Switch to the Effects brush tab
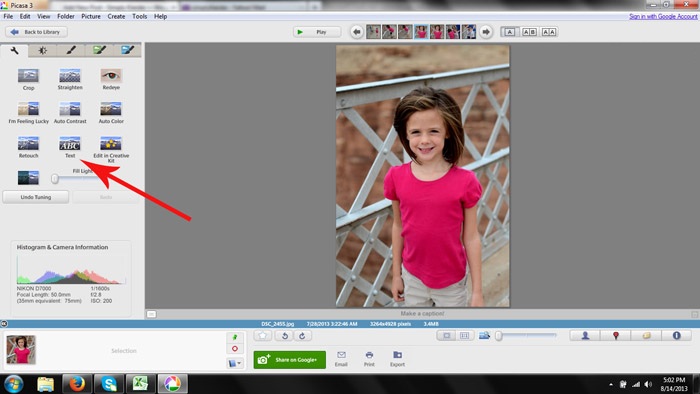 [x=71, y=50]
